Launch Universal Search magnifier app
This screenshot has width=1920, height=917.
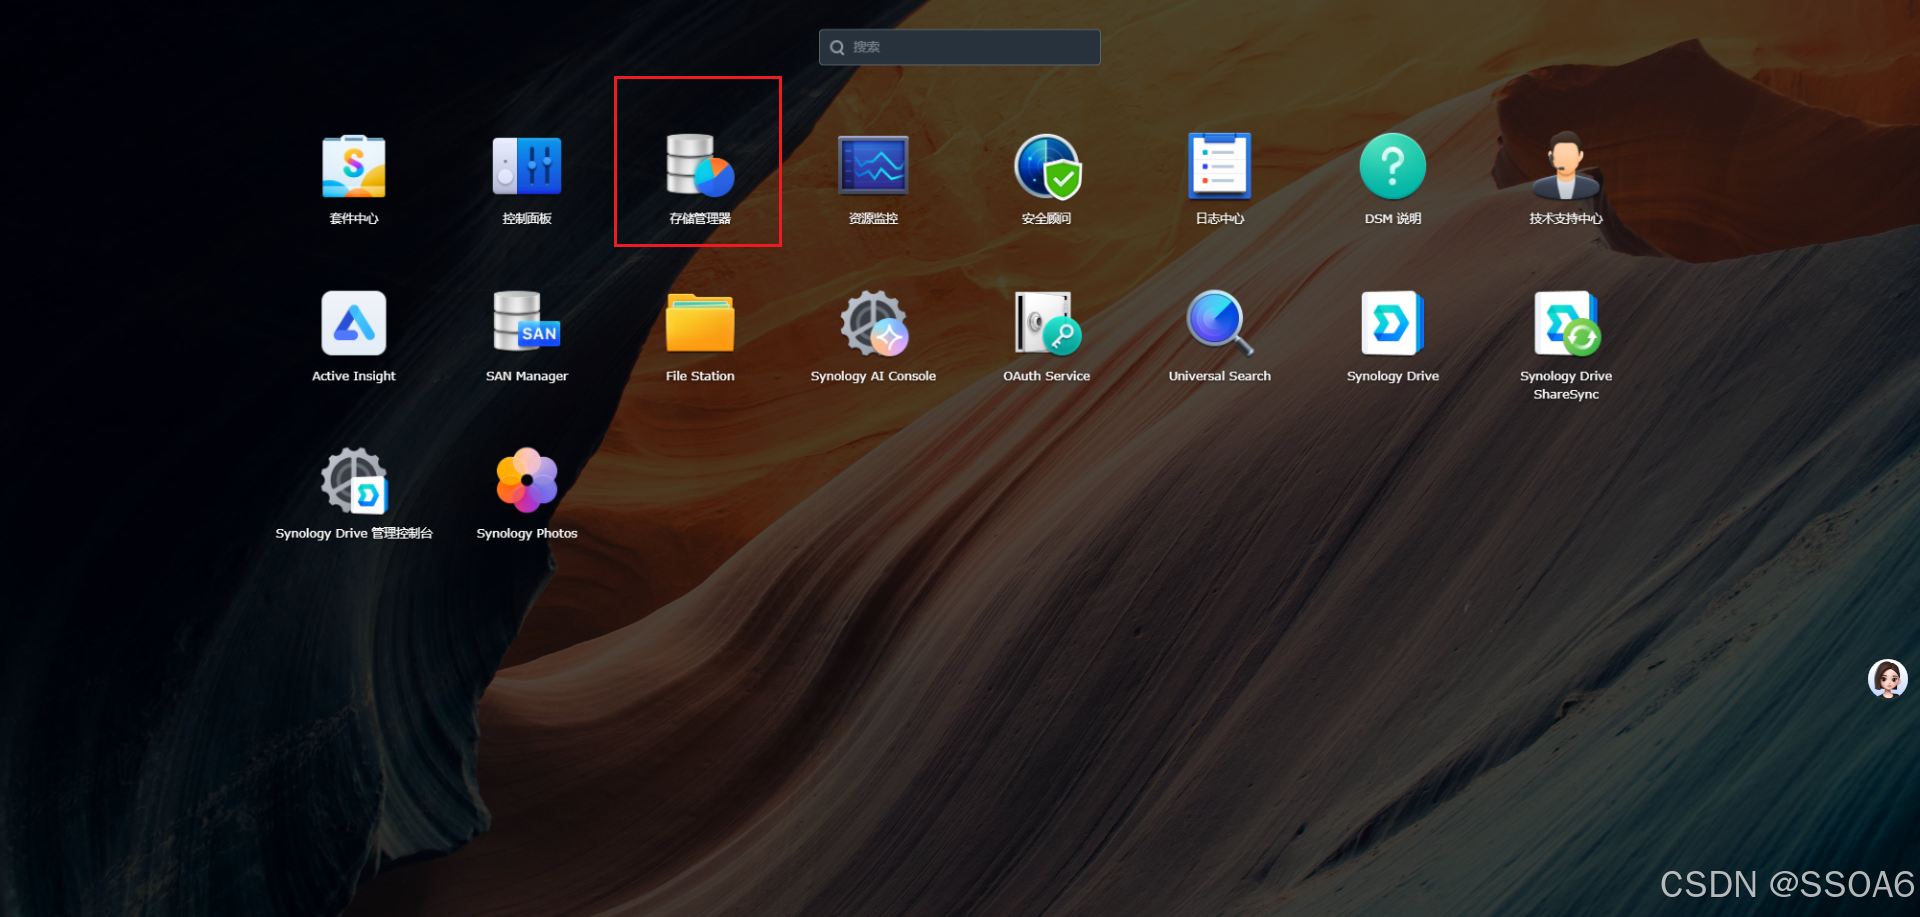1220,323
